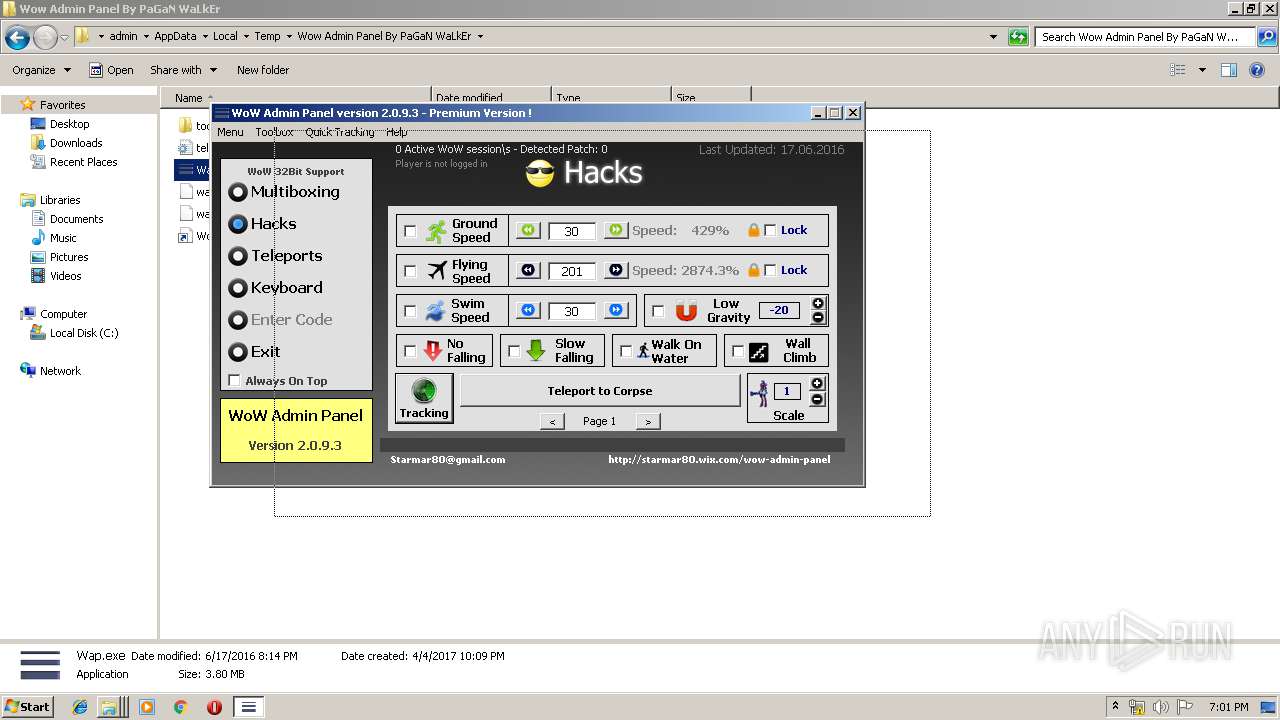The image size is (1280, 720).
Task: Click the Teleport to Corpse button
Action: (x=600, y=391)
